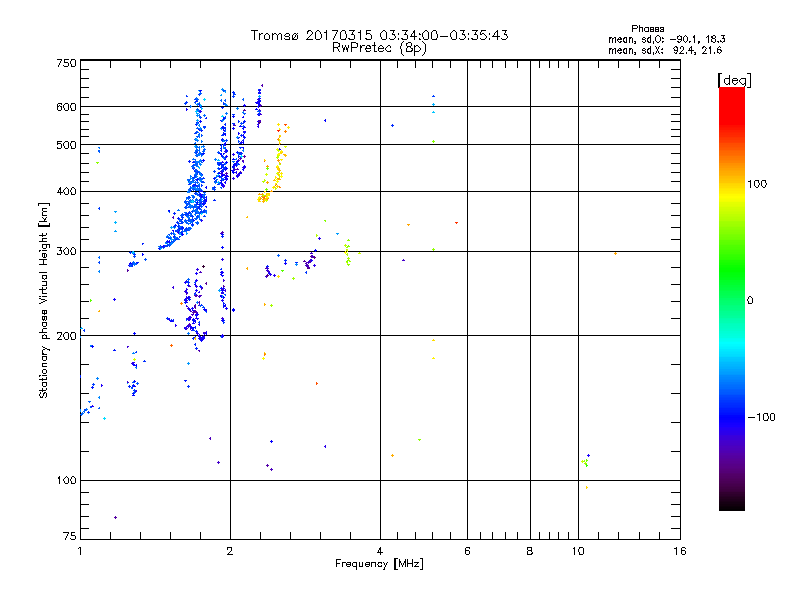800x600 pixels.
Task: Click the '8' x-axis tick label
Action: tap(530, 551)
